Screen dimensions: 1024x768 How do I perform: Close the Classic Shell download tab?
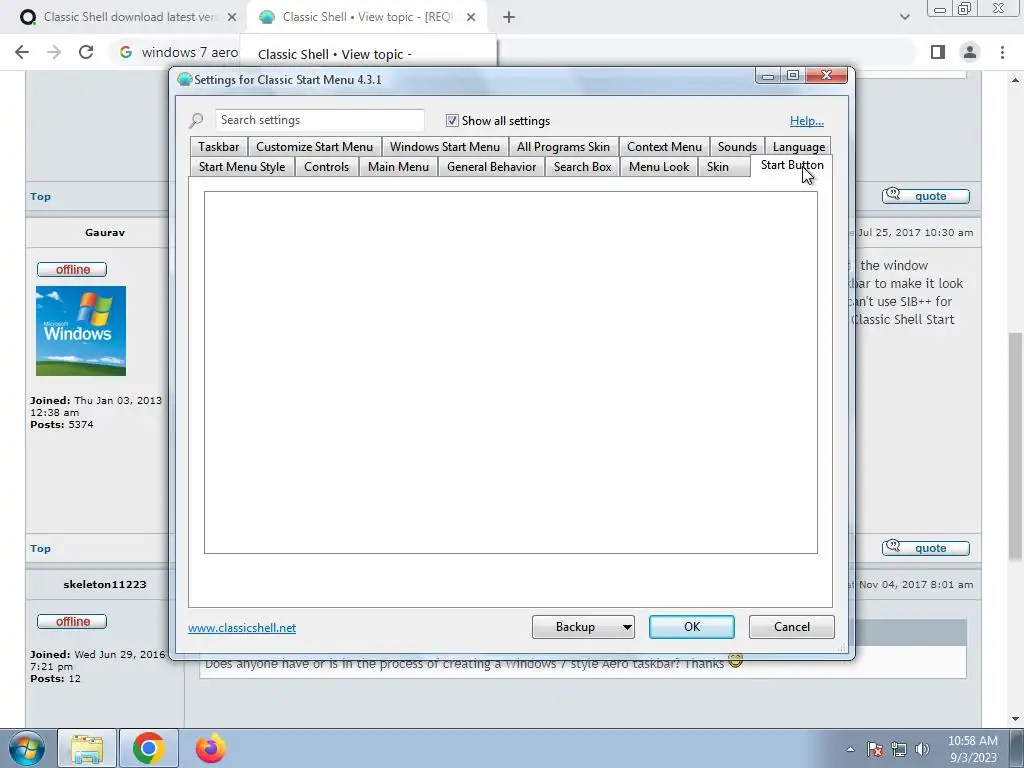tap(232, 17)
